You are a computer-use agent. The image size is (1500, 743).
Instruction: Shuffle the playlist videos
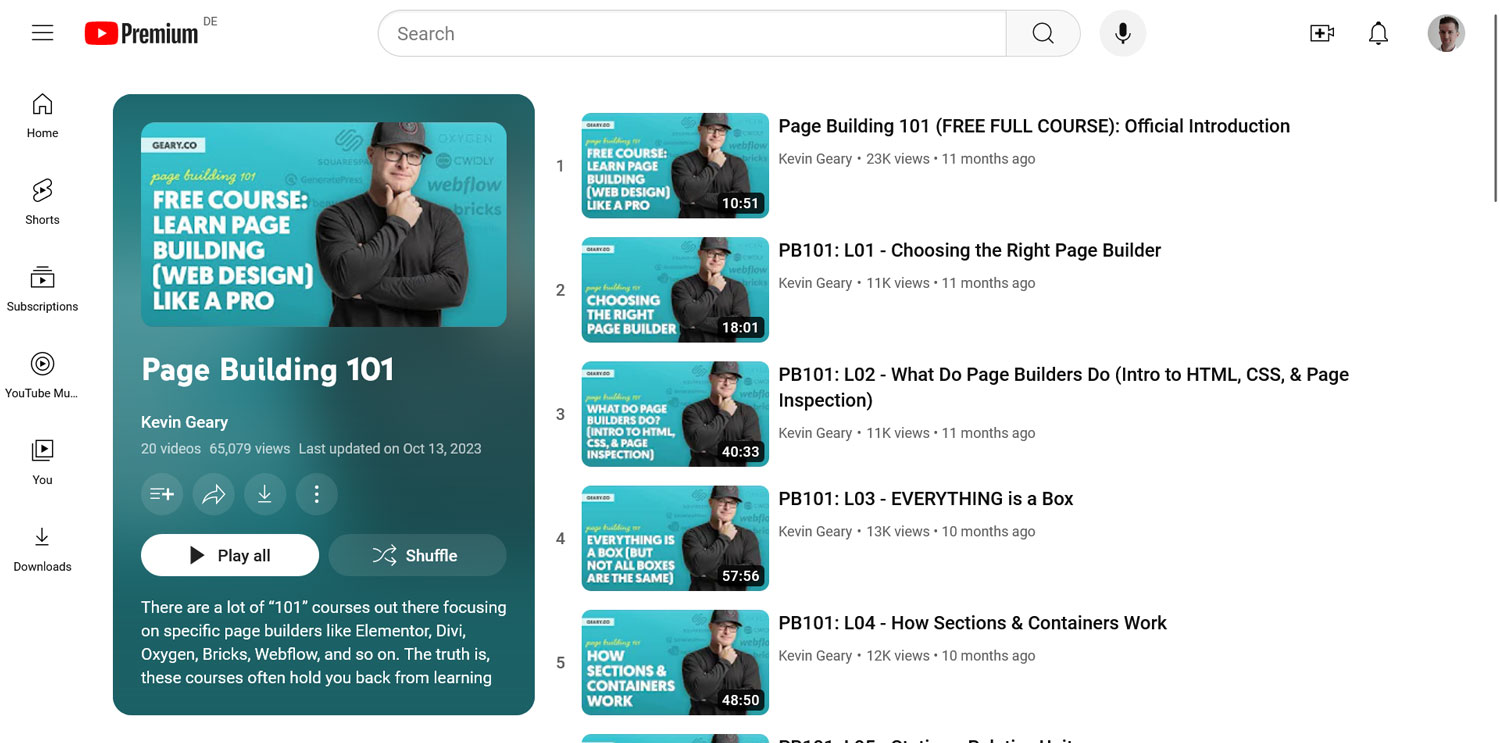pyautogui.click(x=417, y=555)
